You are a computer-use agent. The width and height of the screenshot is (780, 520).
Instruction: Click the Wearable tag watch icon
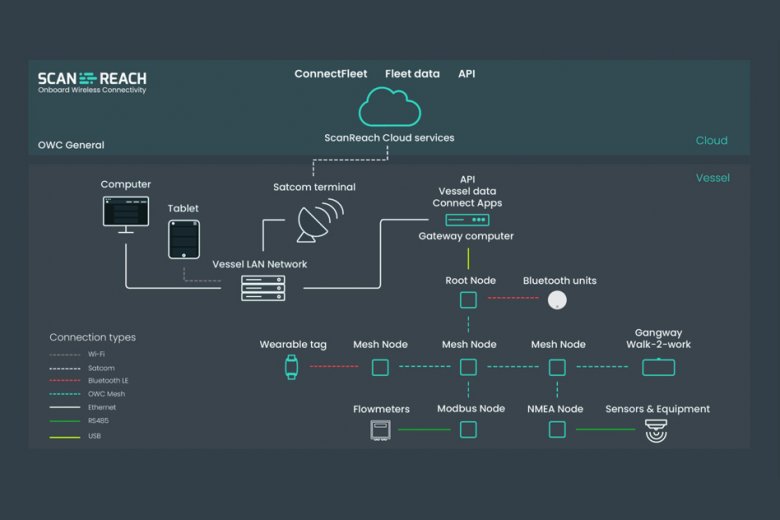(x=292, y=367)
